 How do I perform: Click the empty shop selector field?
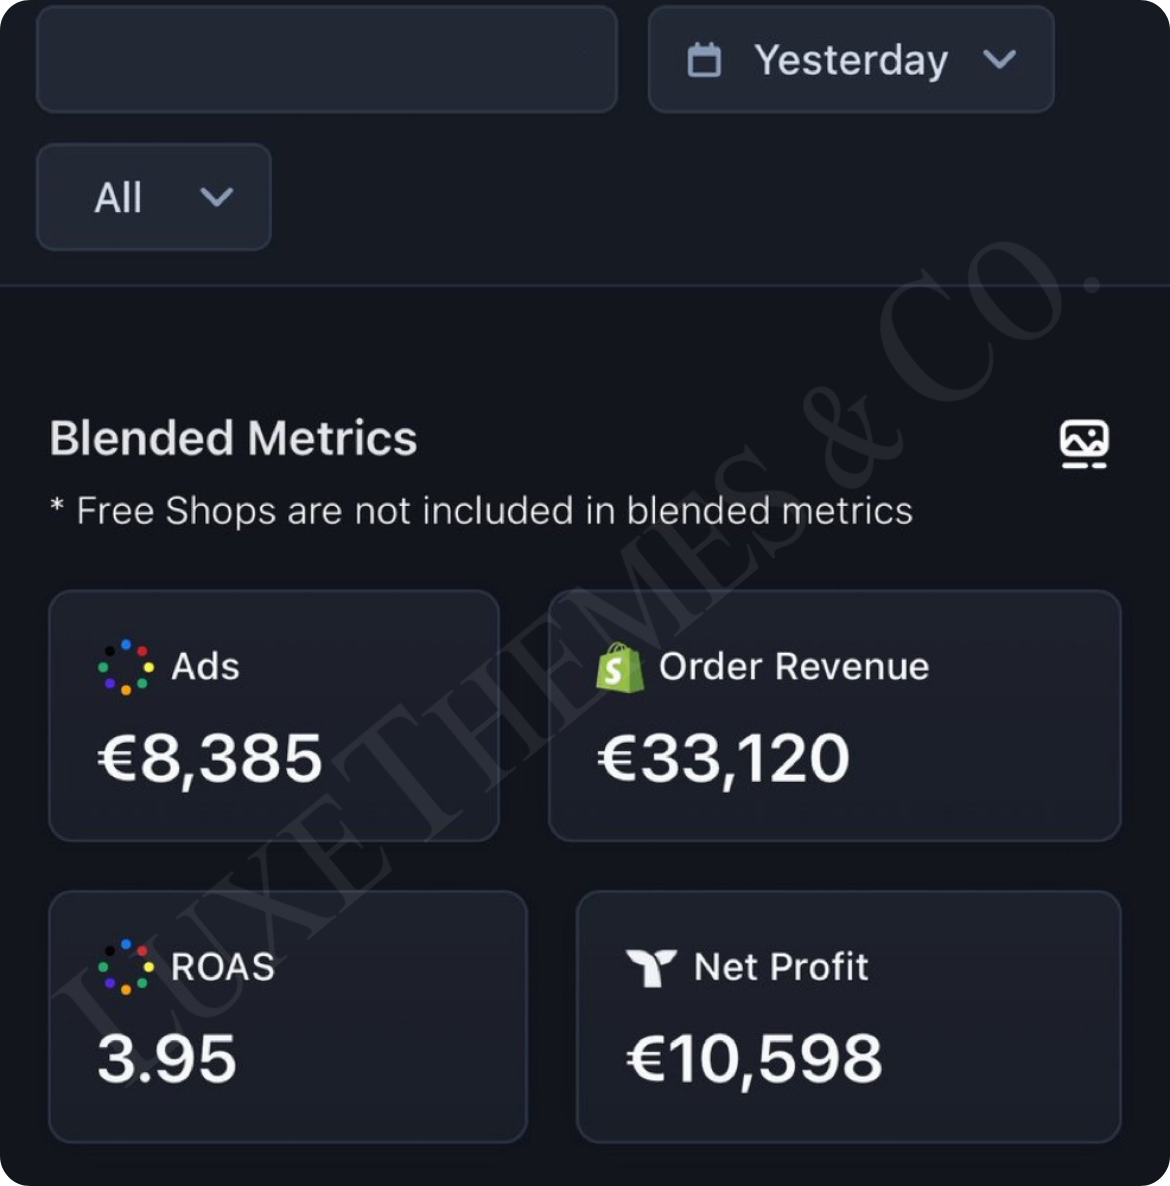(327, 59)
